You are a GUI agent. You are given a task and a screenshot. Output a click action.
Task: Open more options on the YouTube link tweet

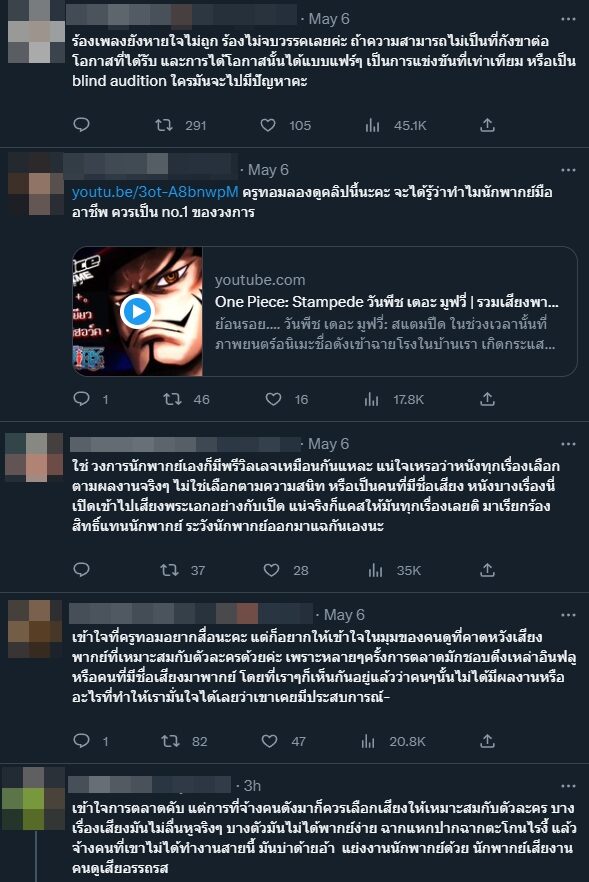[x=568, y=170]
